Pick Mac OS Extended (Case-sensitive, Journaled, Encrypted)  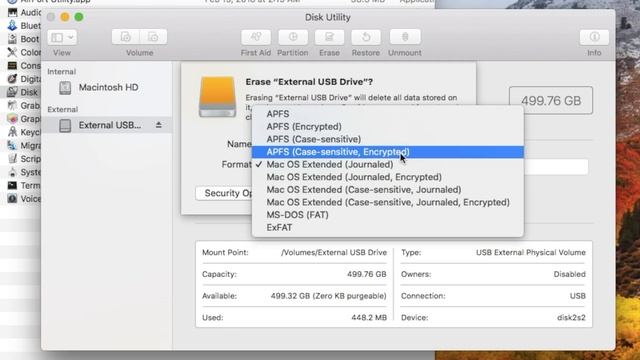click(x=388, y=202)
